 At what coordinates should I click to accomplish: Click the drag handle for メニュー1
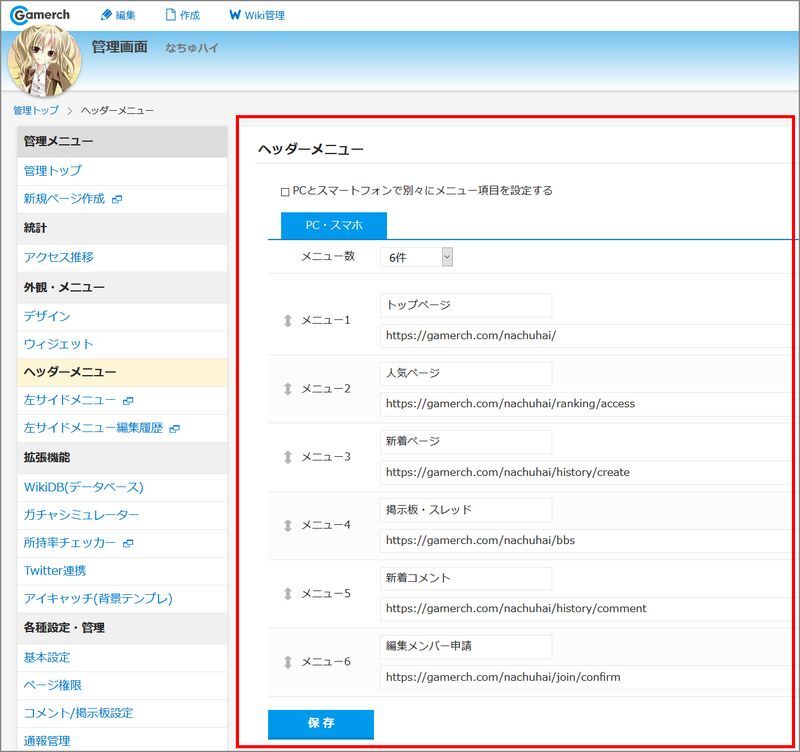[288, 321]
